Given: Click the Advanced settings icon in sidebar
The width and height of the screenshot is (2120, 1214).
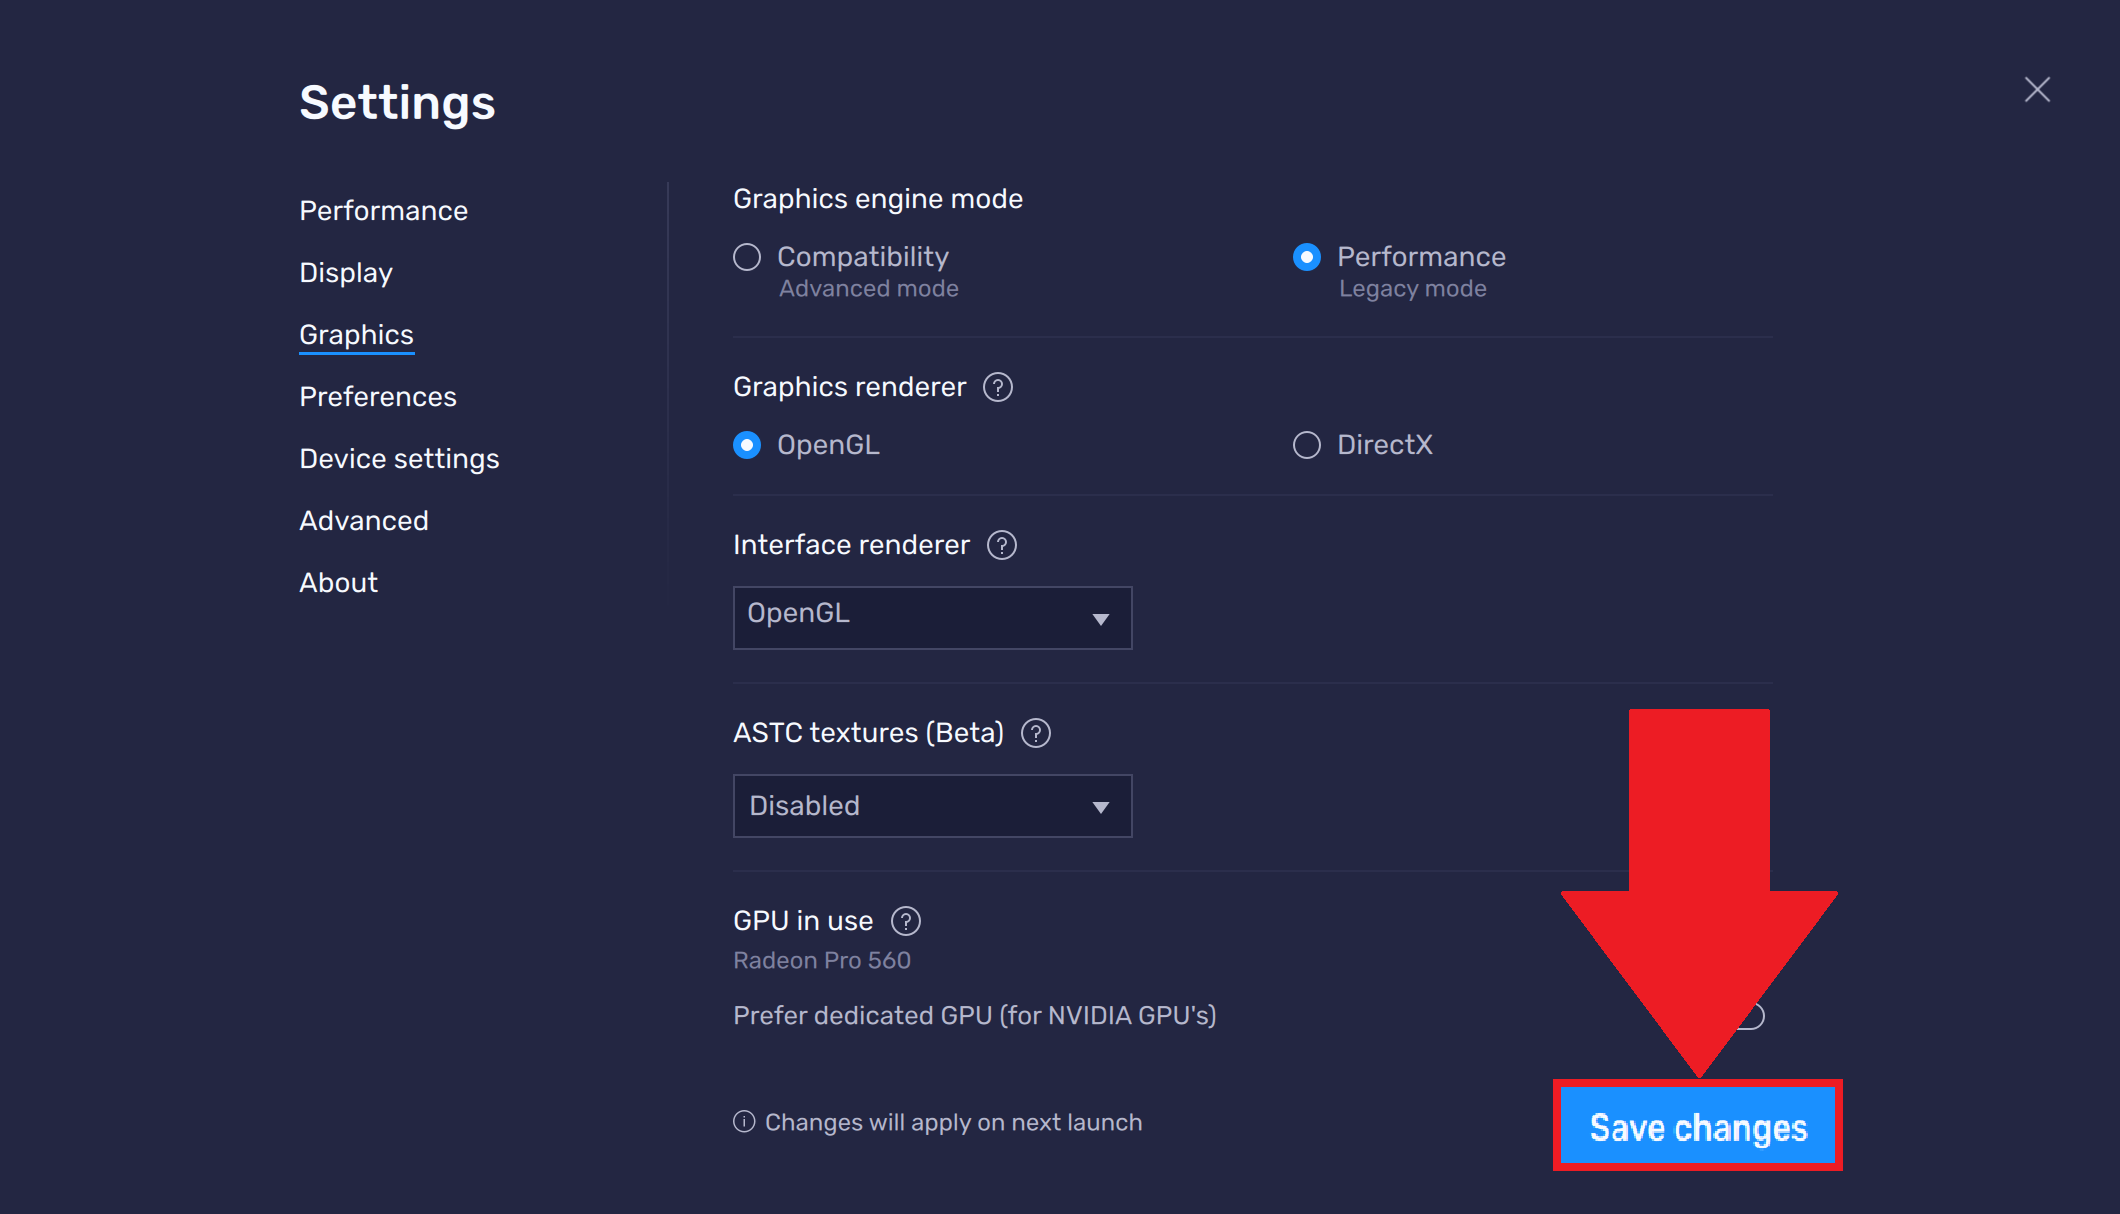Looking at the screenshot, I should [363, 520].
